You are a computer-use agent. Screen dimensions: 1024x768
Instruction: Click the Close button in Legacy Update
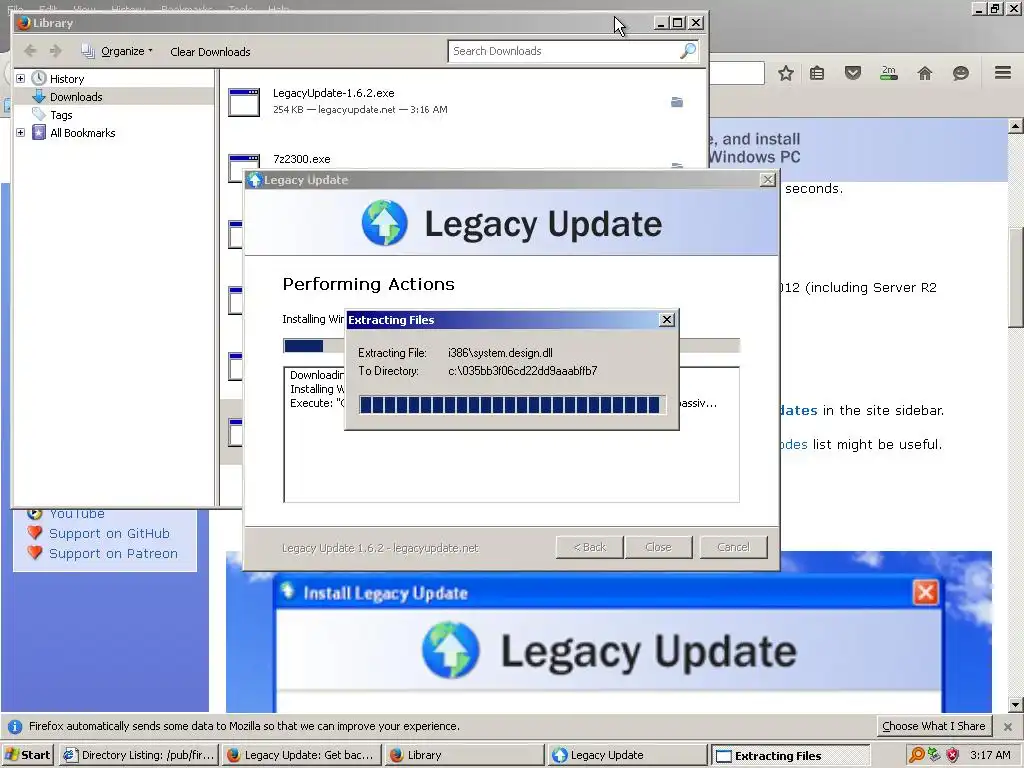tap(658, 547)
